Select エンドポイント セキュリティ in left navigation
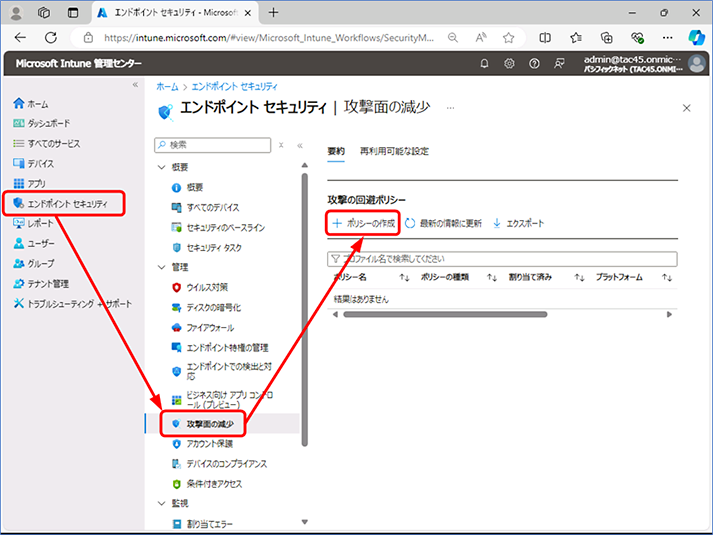This screenshot has height=535, width=713. pos(61,204)
